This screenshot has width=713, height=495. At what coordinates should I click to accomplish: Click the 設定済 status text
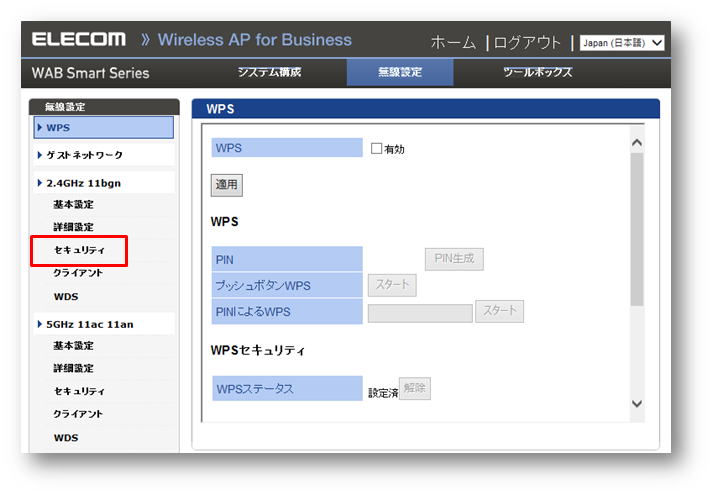click(383, 393)
